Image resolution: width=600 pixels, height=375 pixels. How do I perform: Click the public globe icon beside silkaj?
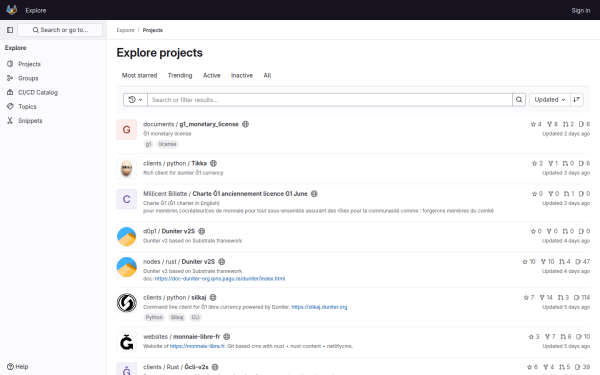tap(213, 298)
